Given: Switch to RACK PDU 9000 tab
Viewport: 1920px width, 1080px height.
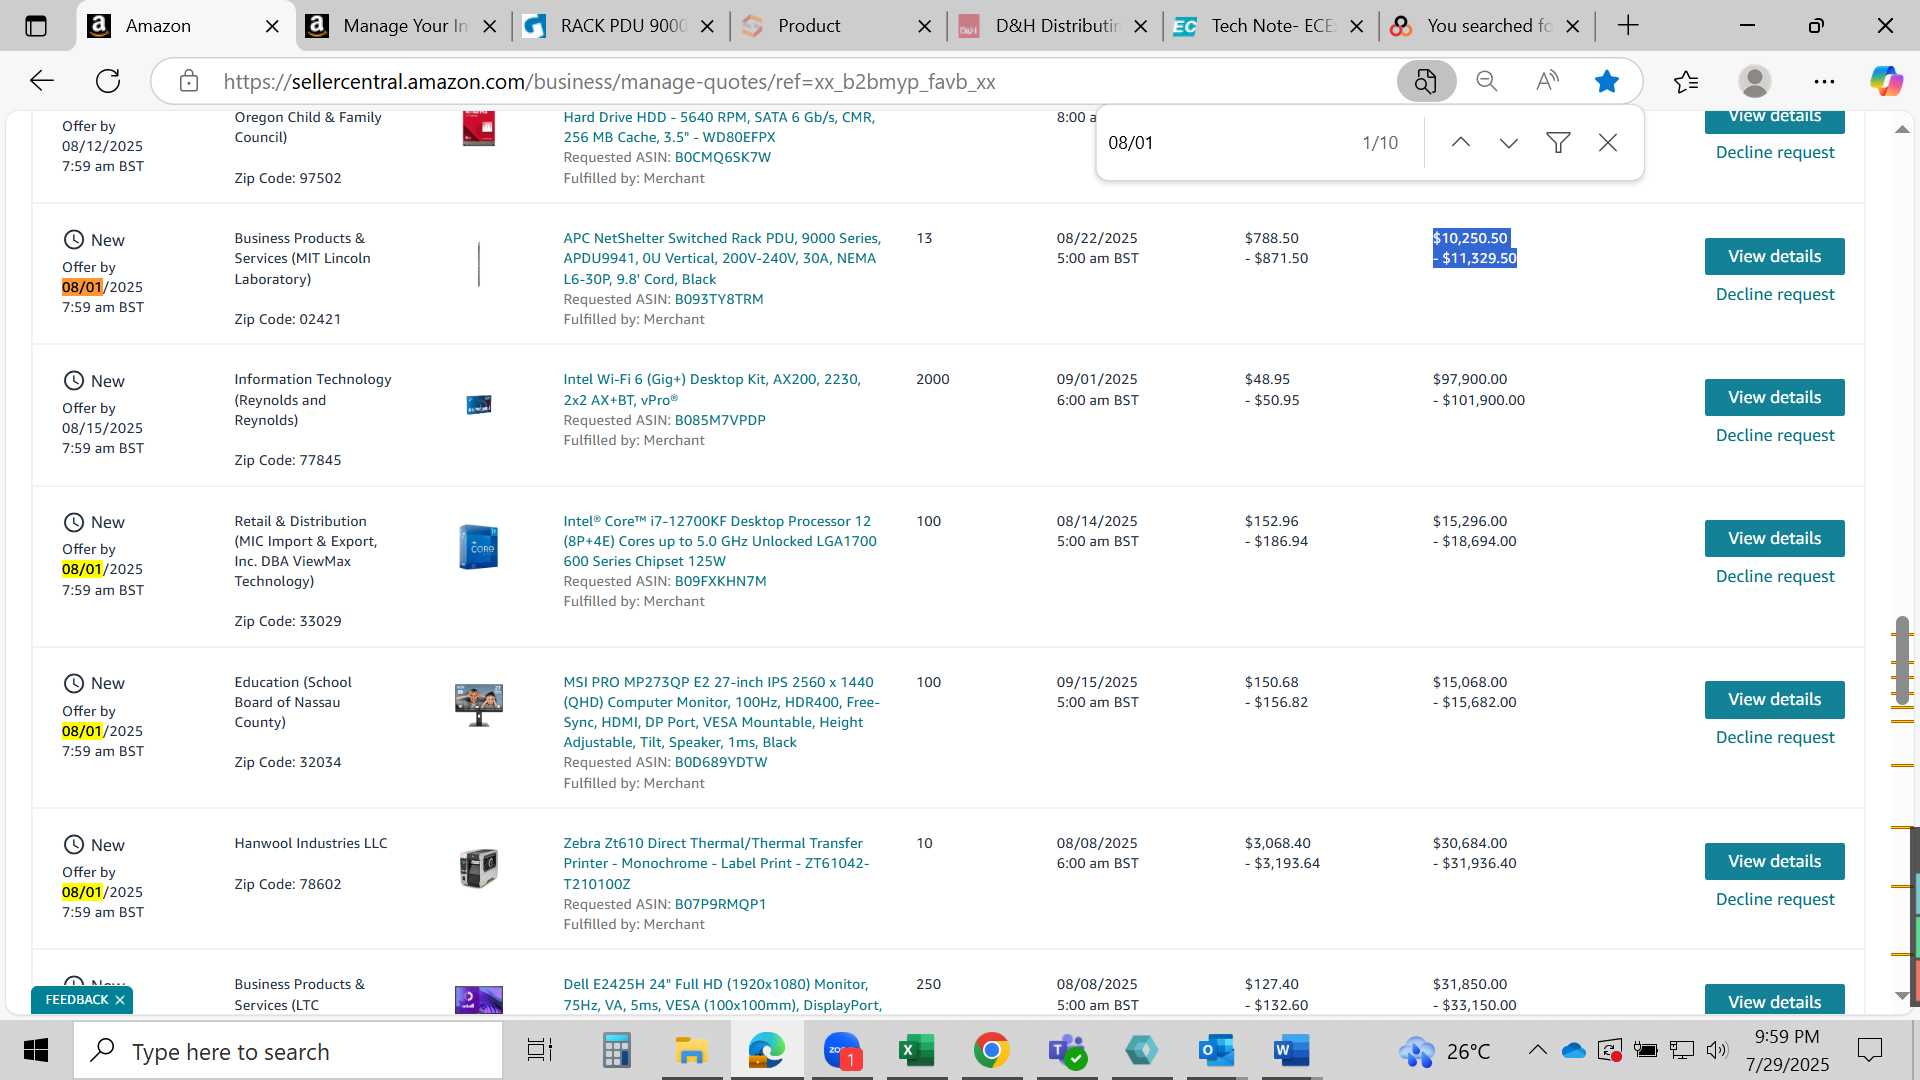Looking at the screenshot, I should point(621,26).
